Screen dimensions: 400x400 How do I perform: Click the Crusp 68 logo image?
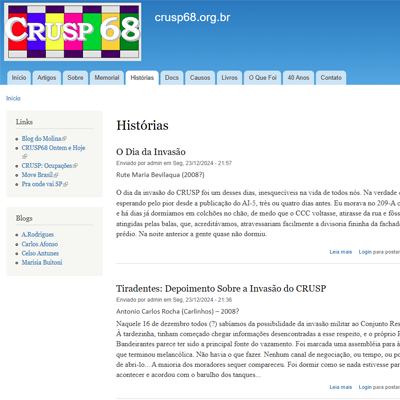click(x=73, y=32)
